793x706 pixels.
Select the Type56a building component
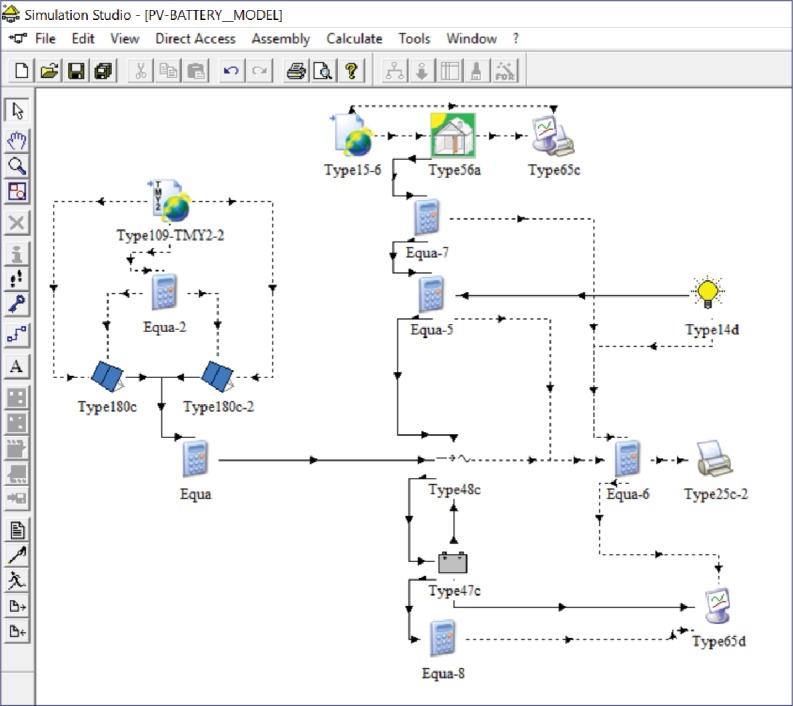453,136
